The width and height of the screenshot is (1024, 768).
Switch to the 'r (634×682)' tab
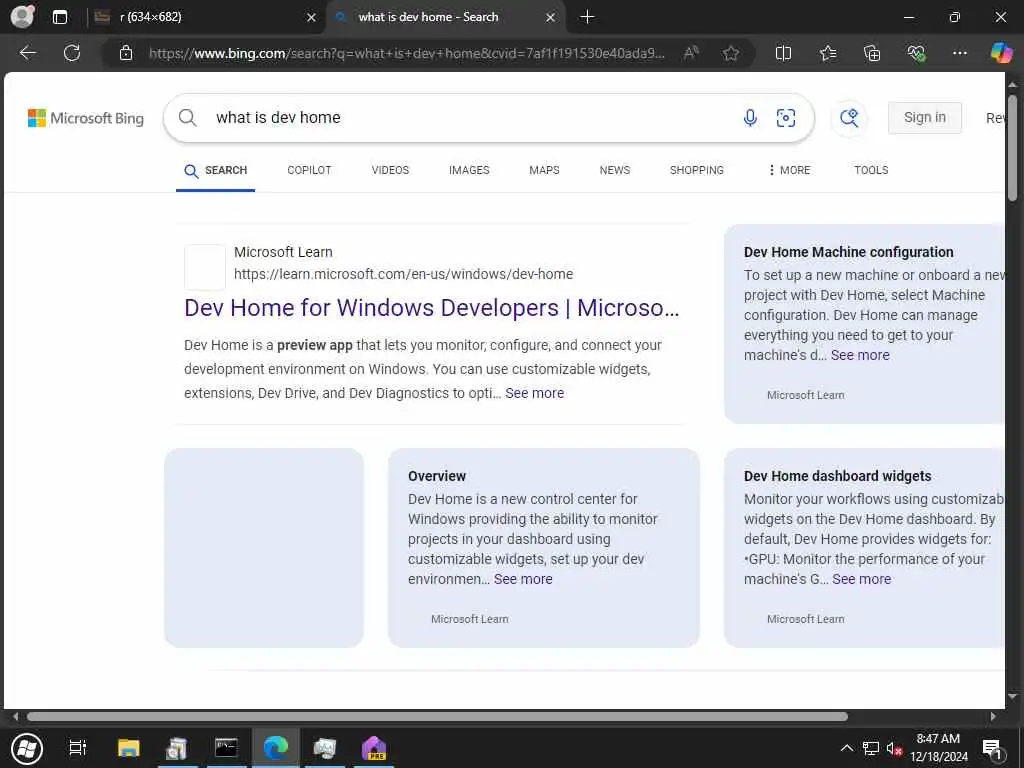tap(206, 17)
